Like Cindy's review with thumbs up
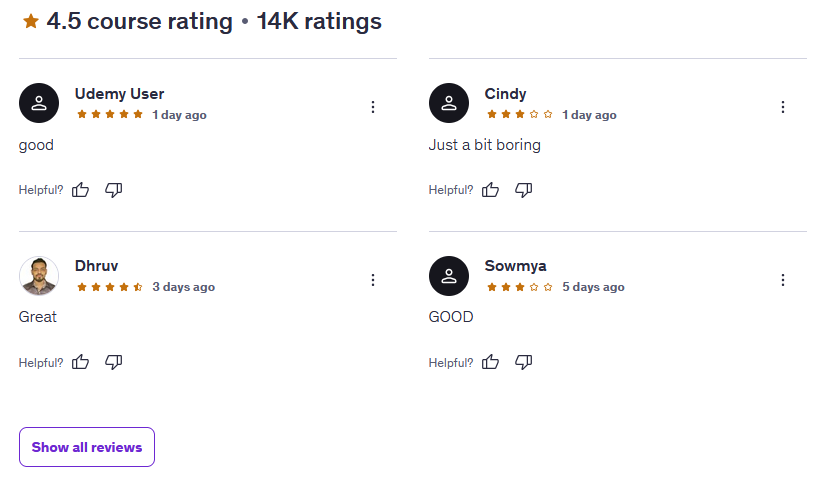This screenshot has height=480, width=820. pos(491,190)
